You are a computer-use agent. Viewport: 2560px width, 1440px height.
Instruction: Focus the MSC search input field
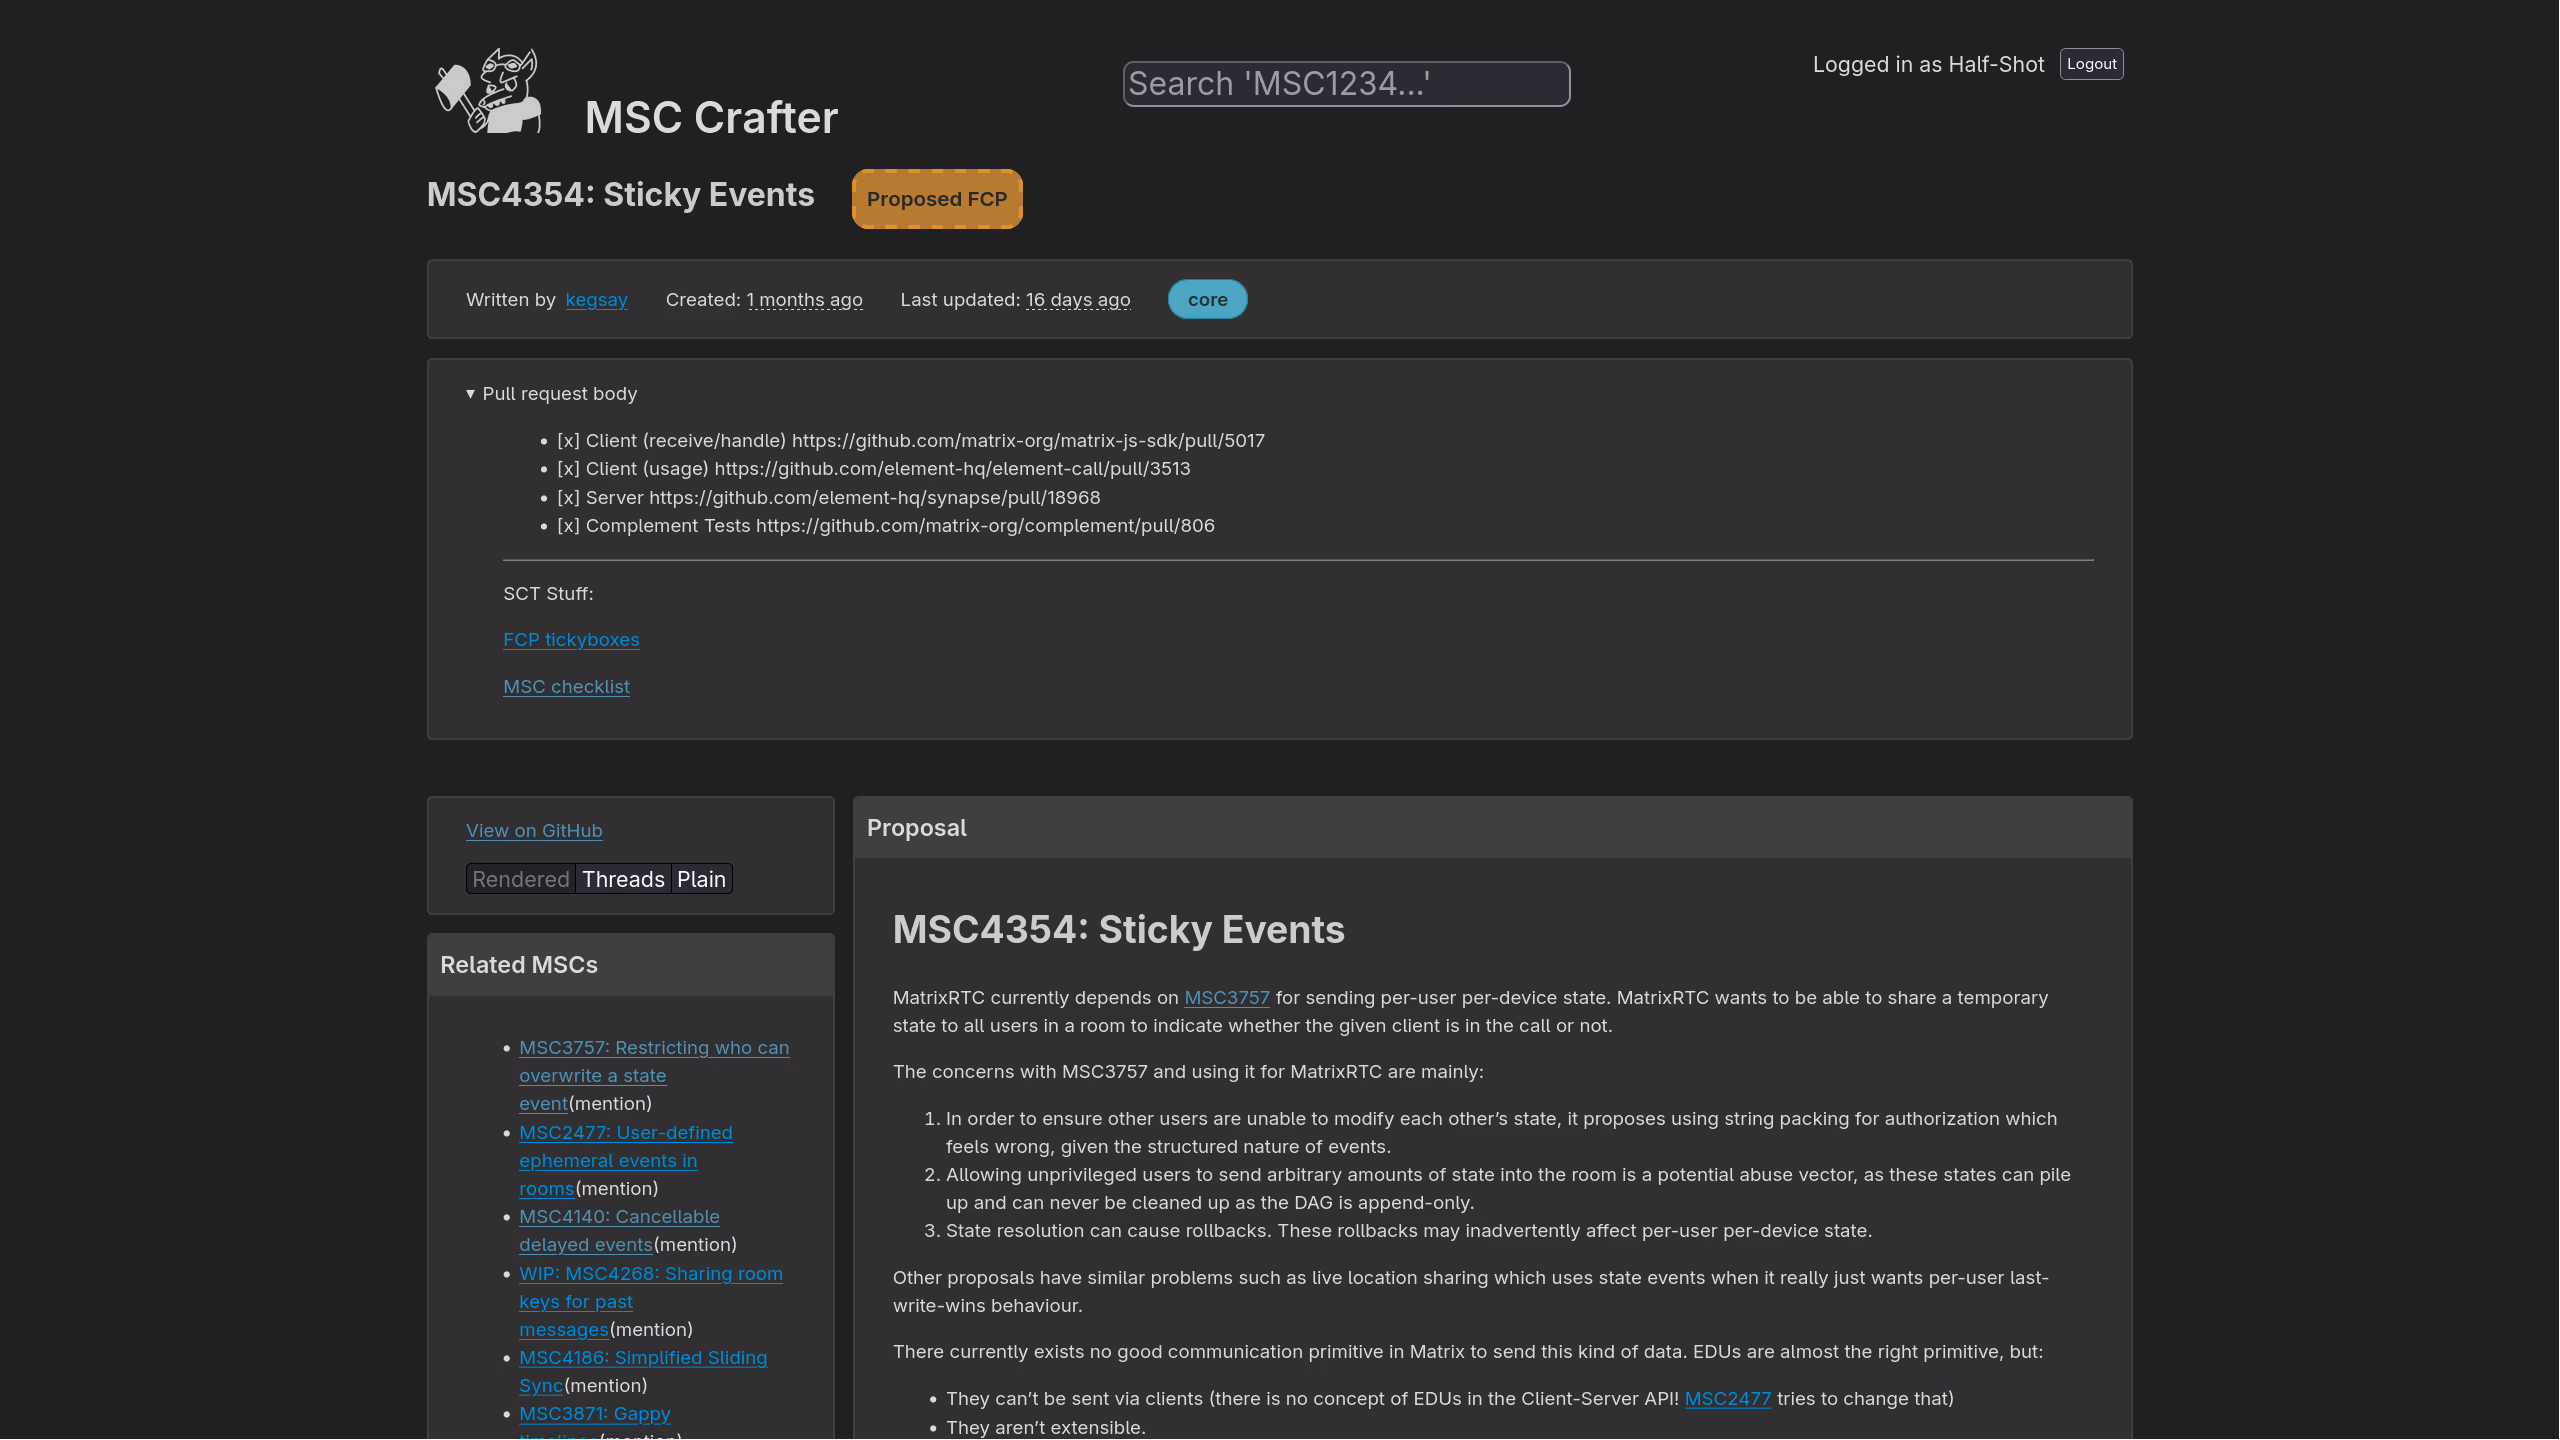tap(1346, 84)
